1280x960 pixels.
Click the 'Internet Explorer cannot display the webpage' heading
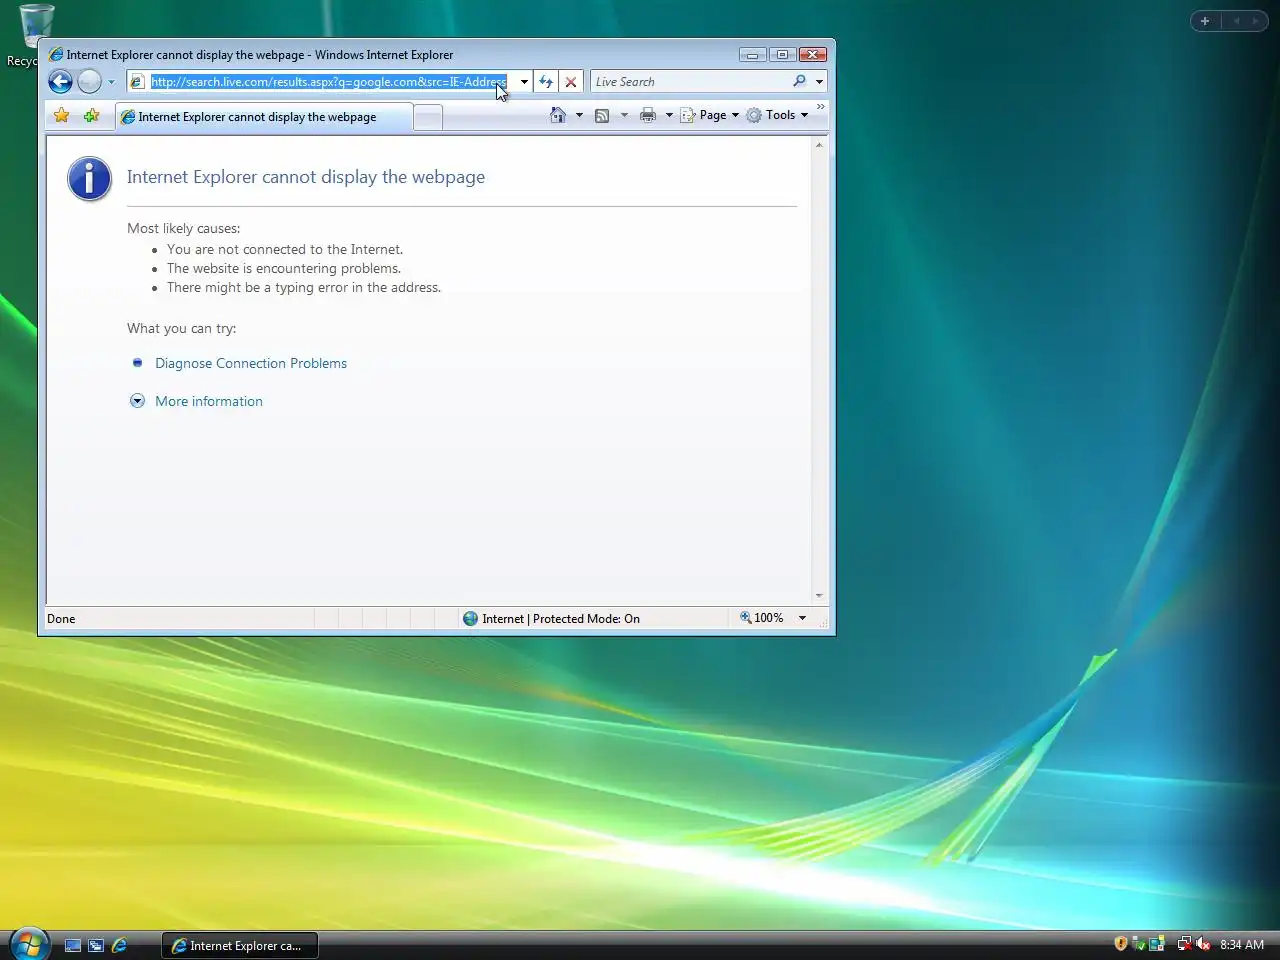tap(306, 177)
